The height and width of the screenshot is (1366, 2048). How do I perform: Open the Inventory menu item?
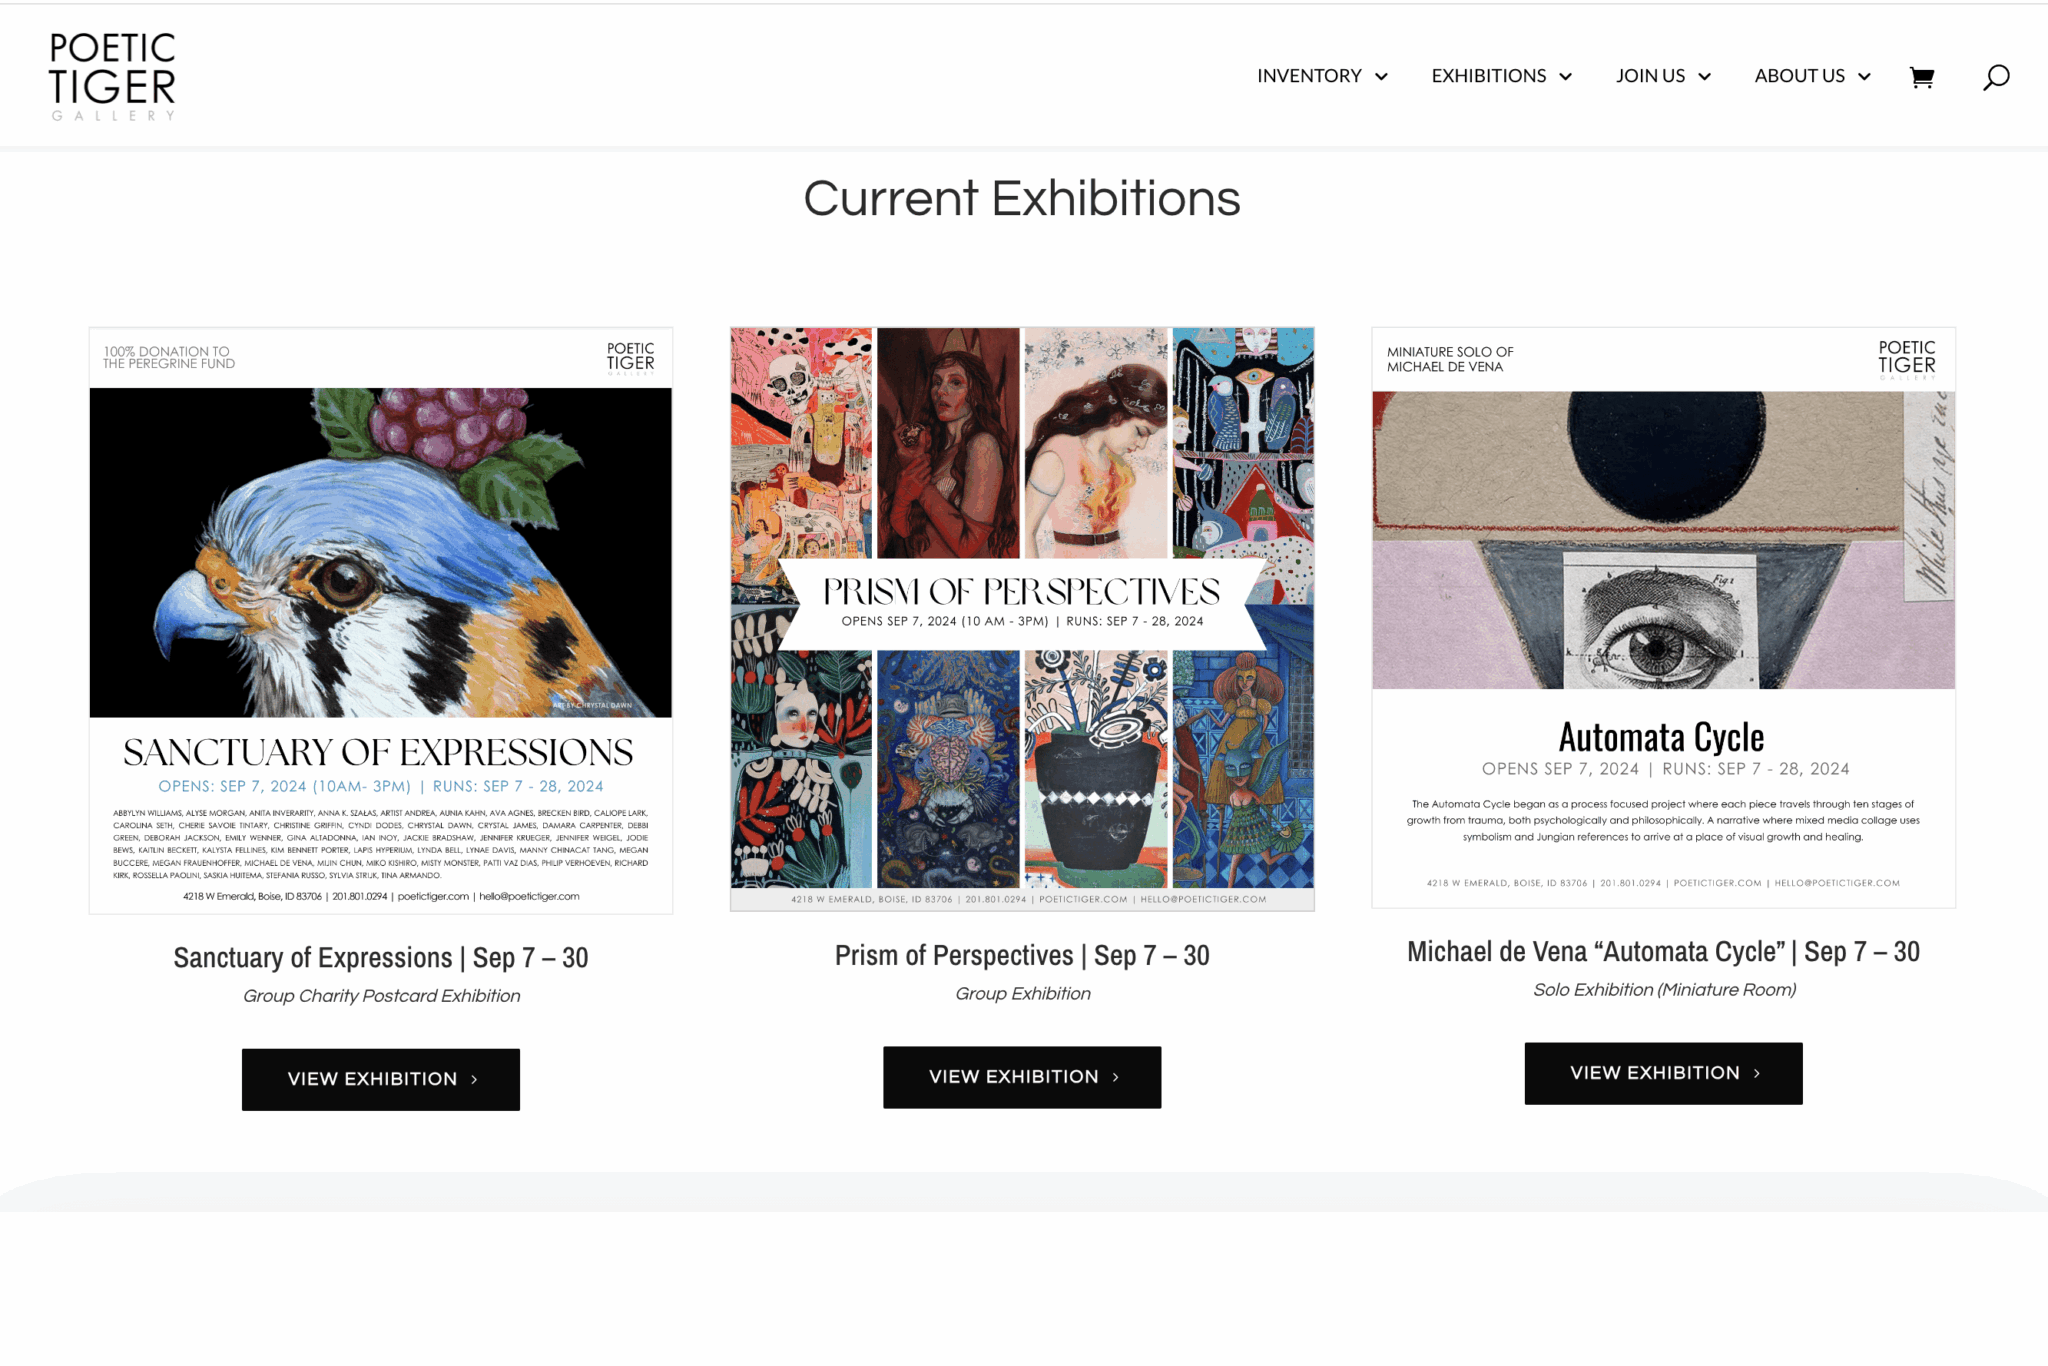pos(1309,76)
